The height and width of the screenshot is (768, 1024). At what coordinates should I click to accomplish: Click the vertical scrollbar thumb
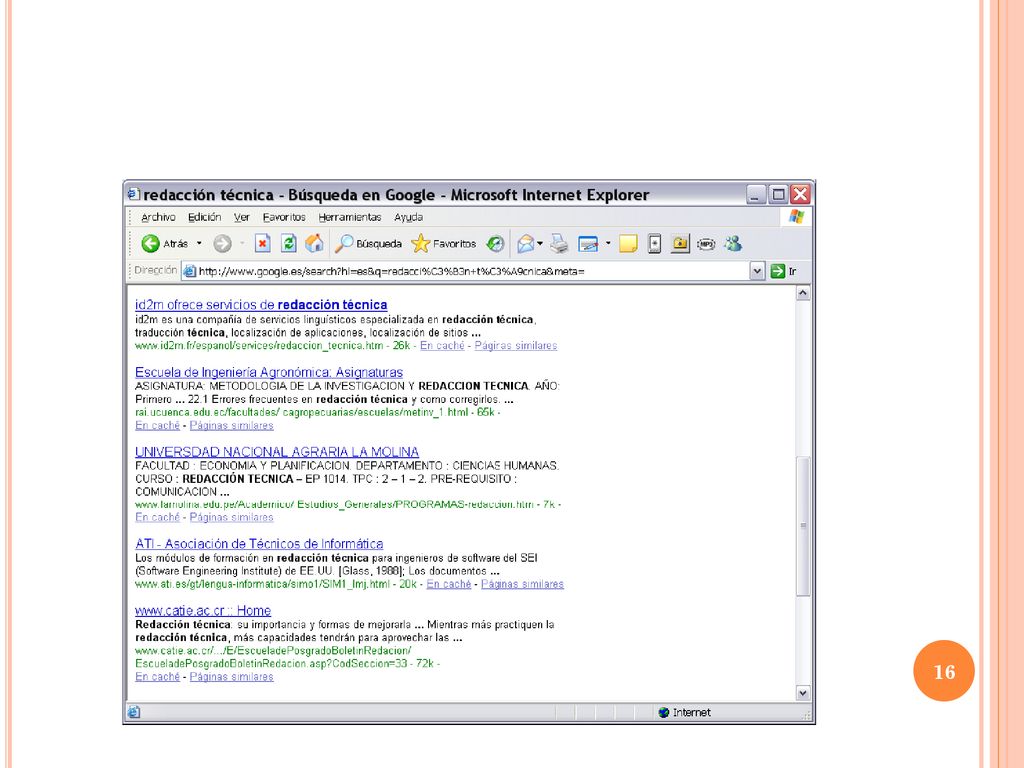(x=803, y=526)
